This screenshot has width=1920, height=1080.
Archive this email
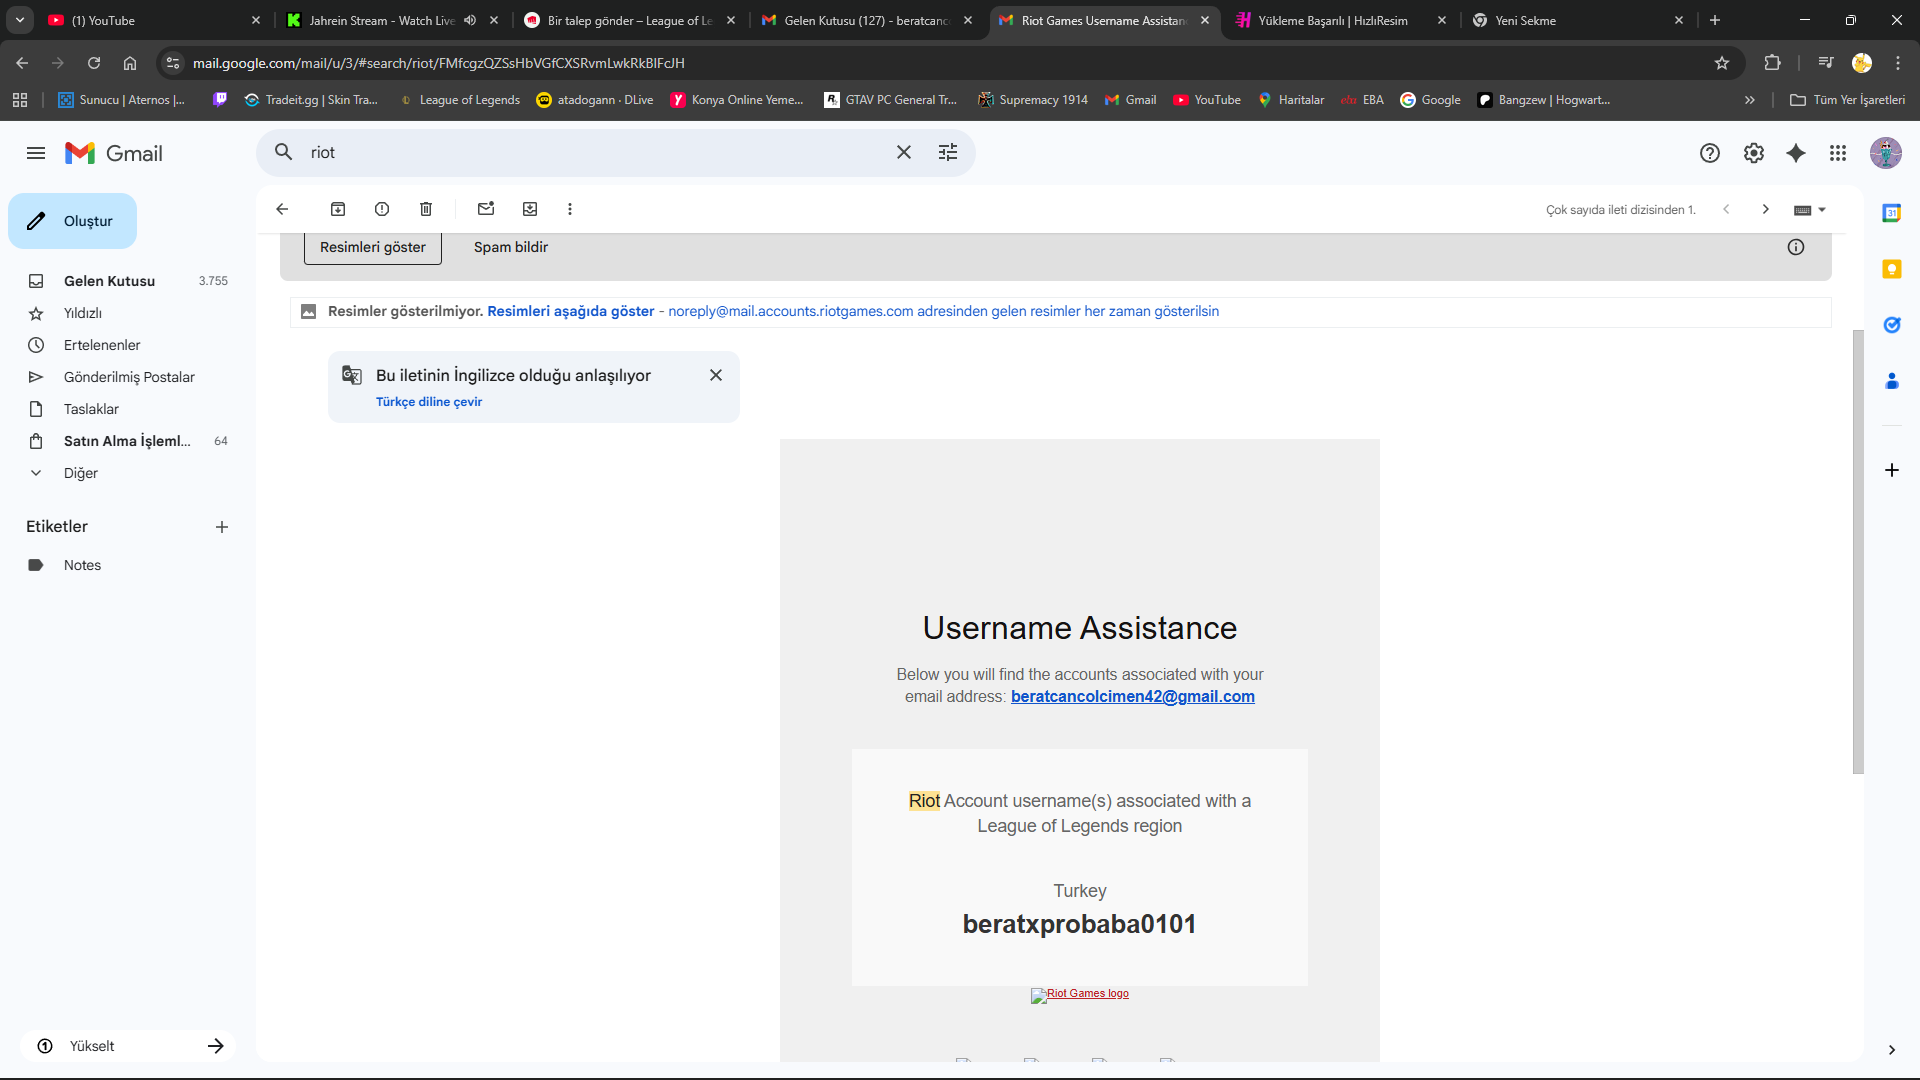click(x=338, y=209)
